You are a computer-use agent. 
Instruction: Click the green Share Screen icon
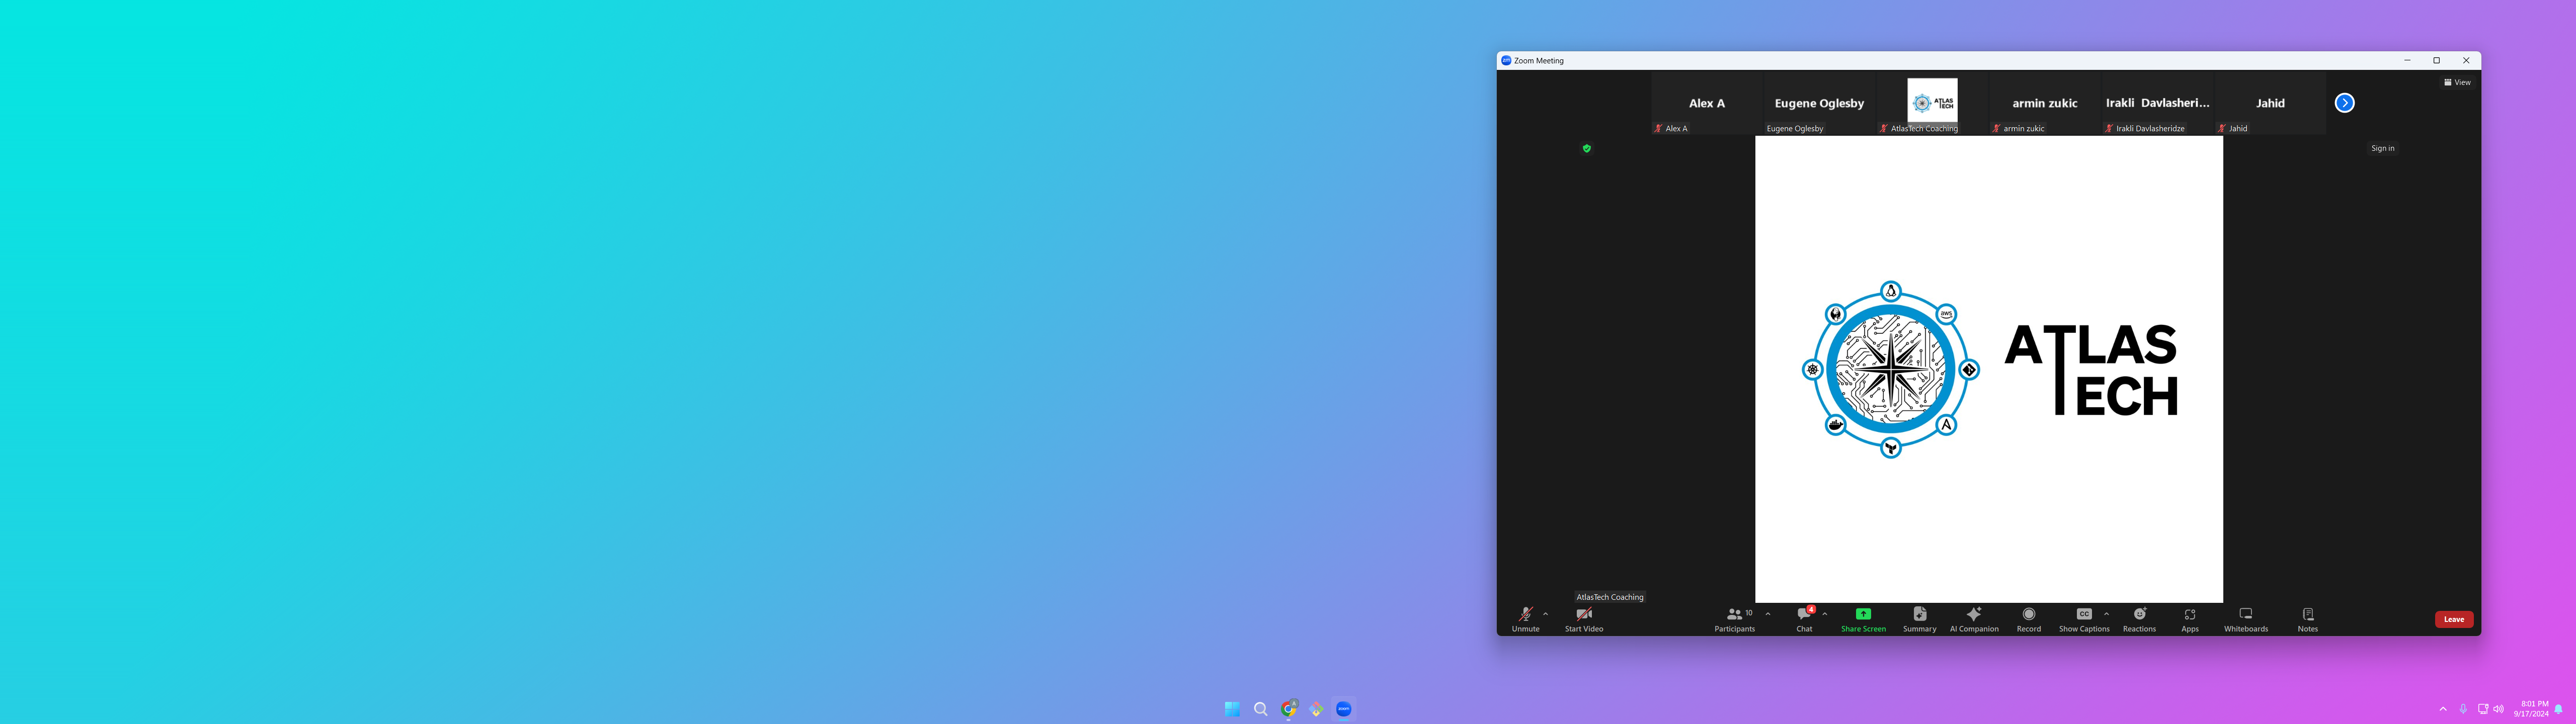click(1863, 614)
